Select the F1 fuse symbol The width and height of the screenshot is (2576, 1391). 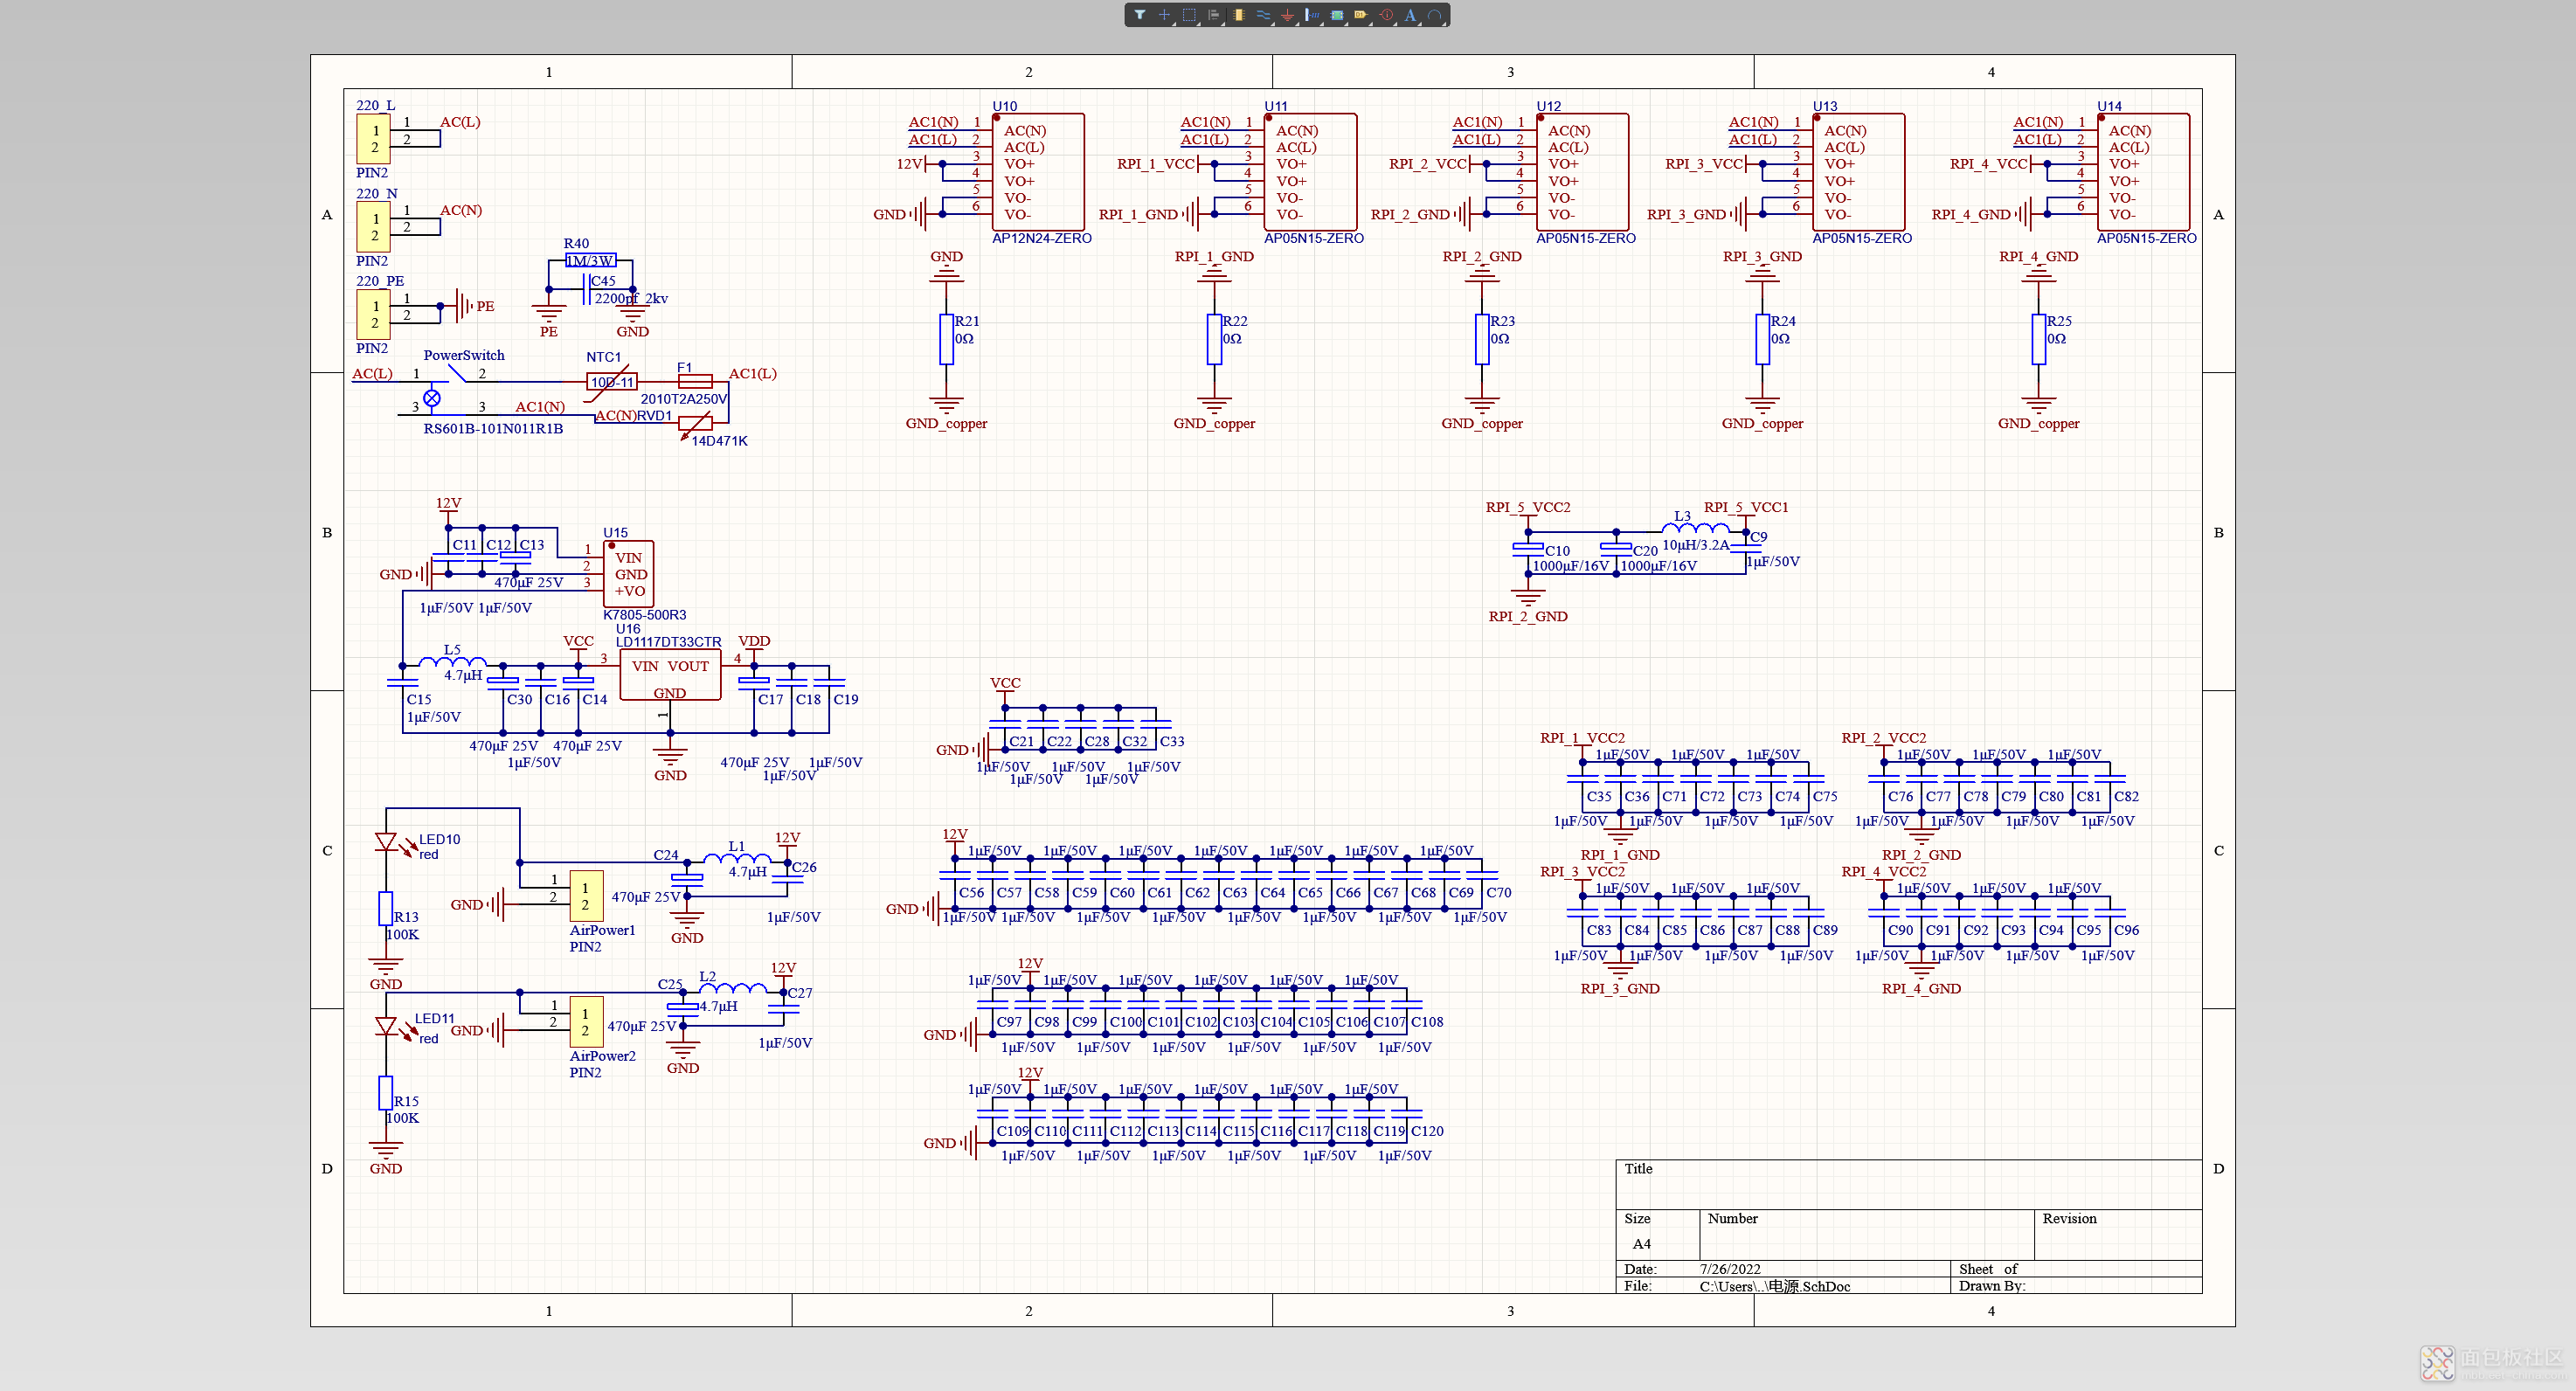click(695, 382)
